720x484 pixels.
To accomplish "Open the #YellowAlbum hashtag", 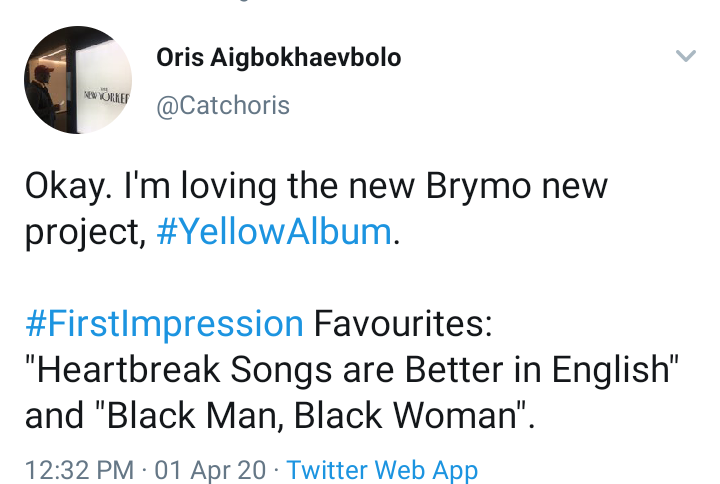I will 274,232.
